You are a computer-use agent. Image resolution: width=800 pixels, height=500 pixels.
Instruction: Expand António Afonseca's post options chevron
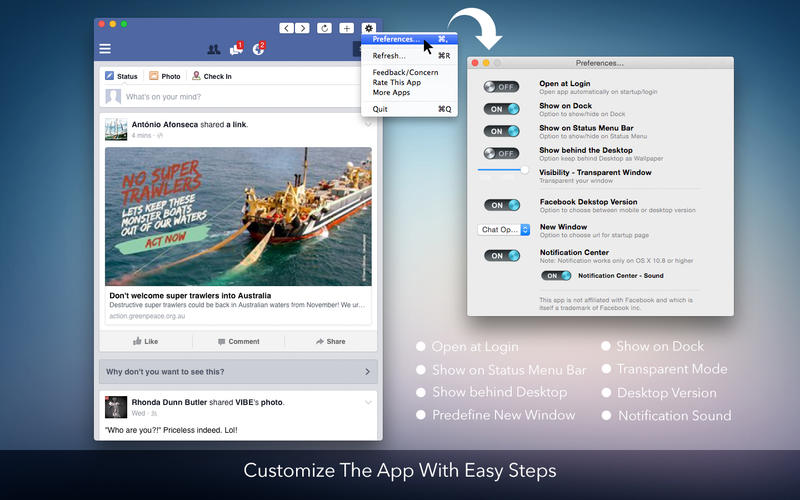[368, 124]
